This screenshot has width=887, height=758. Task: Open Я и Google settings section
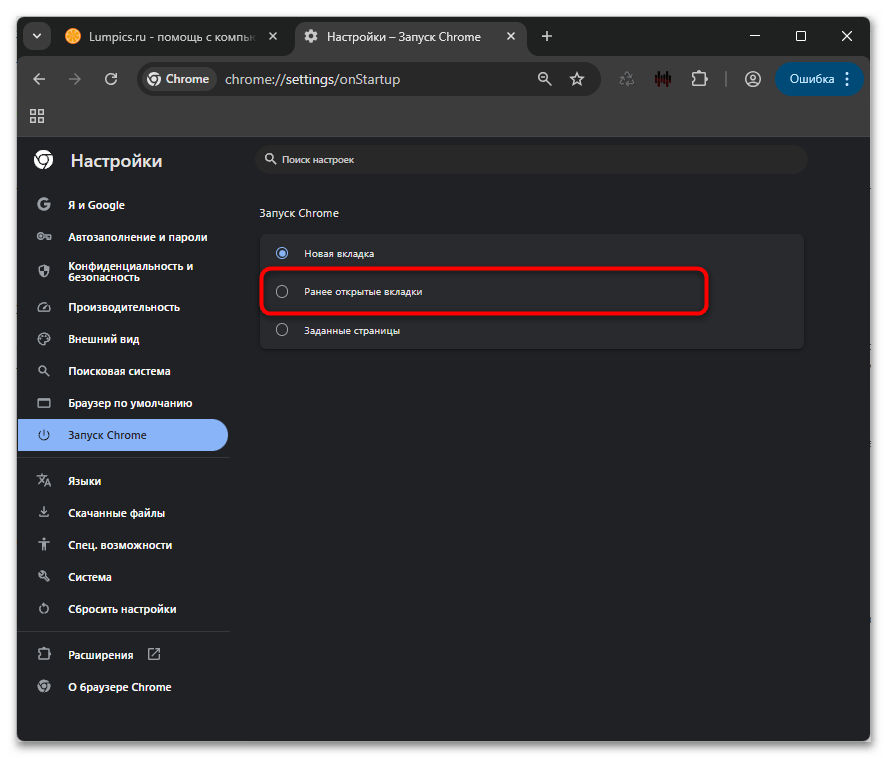123,205
